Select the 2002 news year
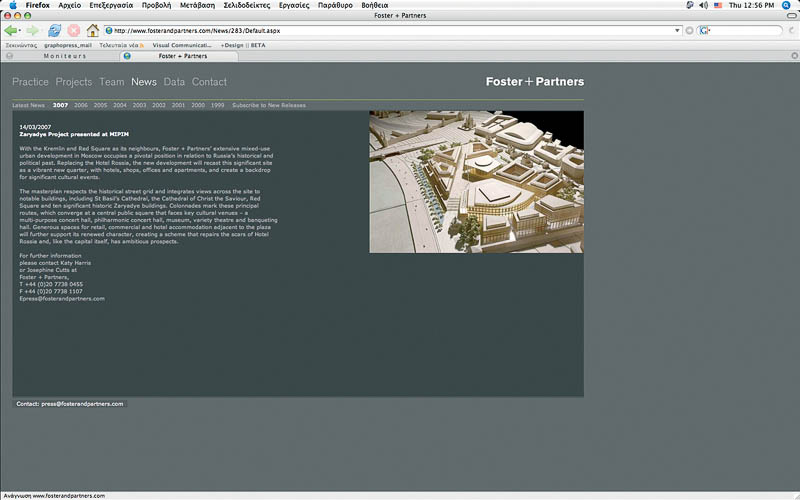The width and height of the screenshot is (800, 500). point(159,105)
